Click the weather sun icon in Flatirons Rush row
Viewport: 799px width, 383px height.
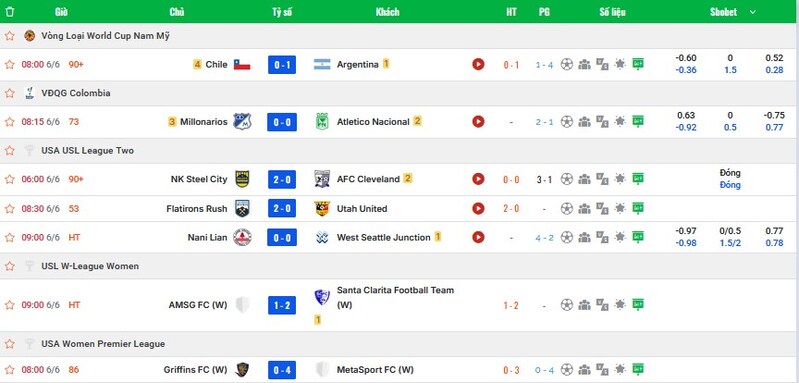[x=620, y=208]
